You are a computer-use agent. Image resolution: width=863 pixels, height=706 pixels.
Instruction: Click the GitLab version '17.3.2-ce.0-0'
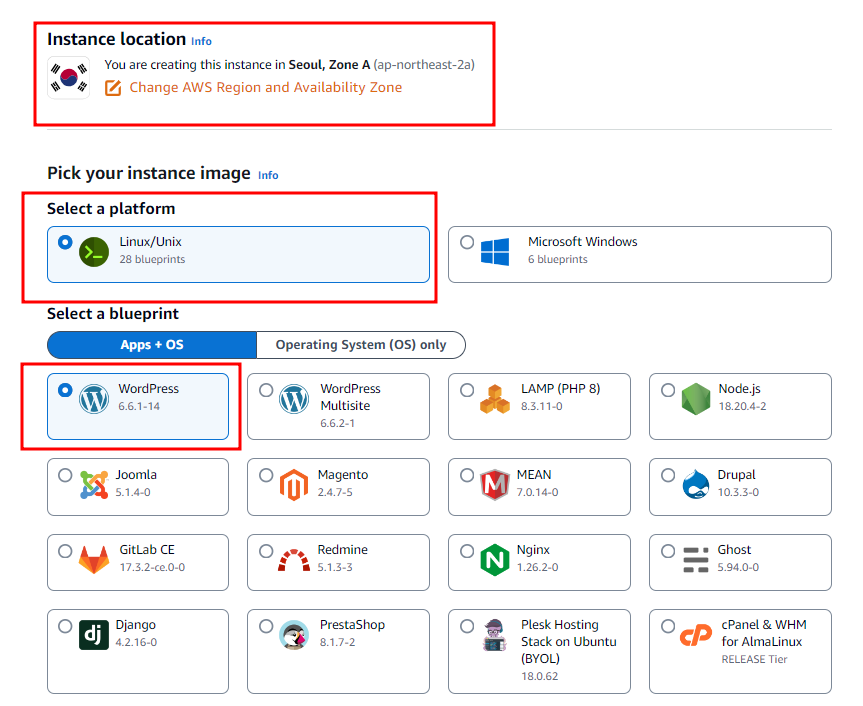point(152,567)
